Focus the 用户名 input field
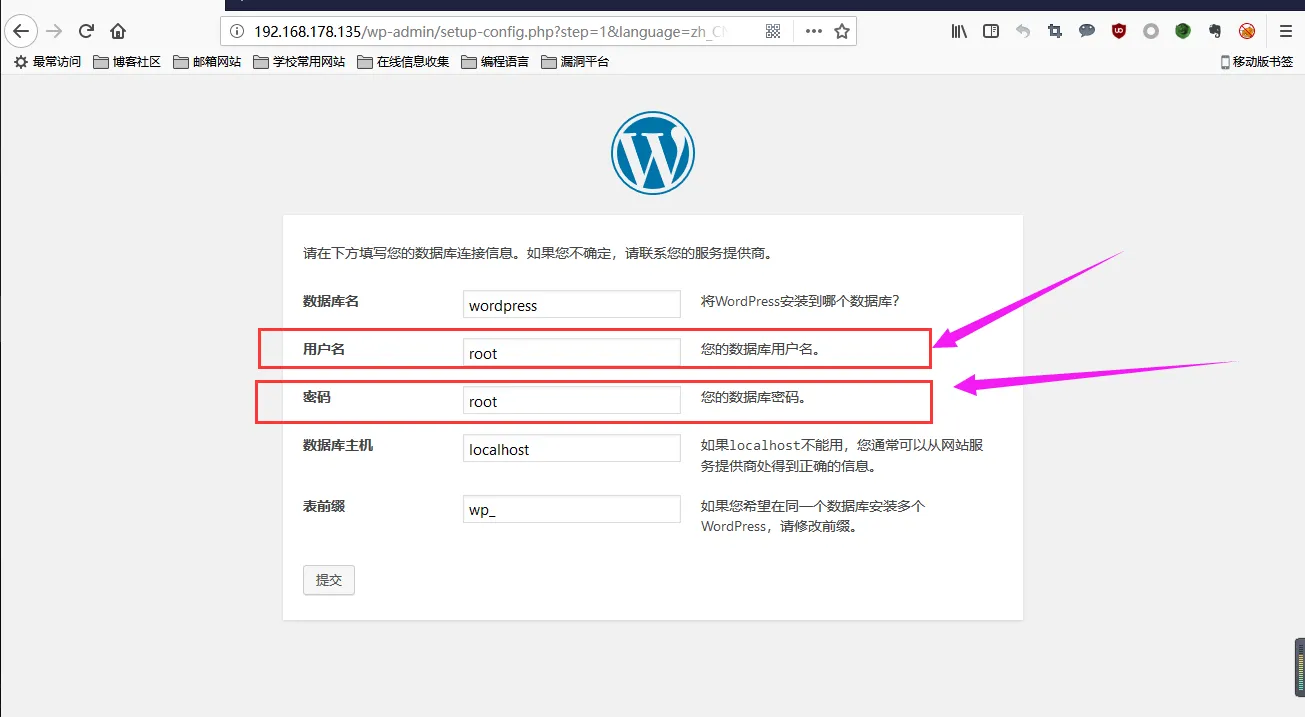The height and width of the screenshot is (717, 1305). click(x=572, y=353)
